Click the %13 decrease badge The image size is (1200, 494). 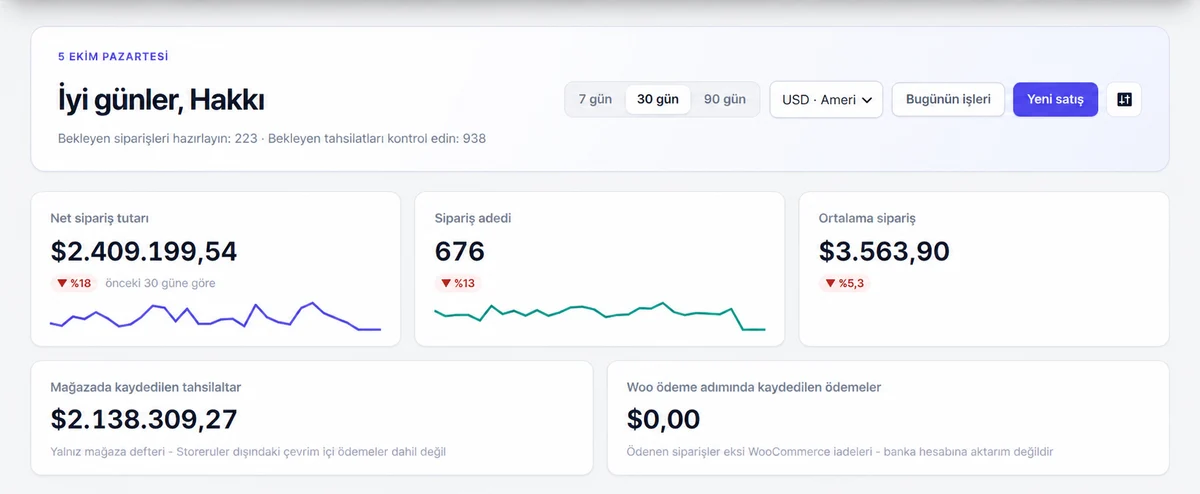coord(458,283)
